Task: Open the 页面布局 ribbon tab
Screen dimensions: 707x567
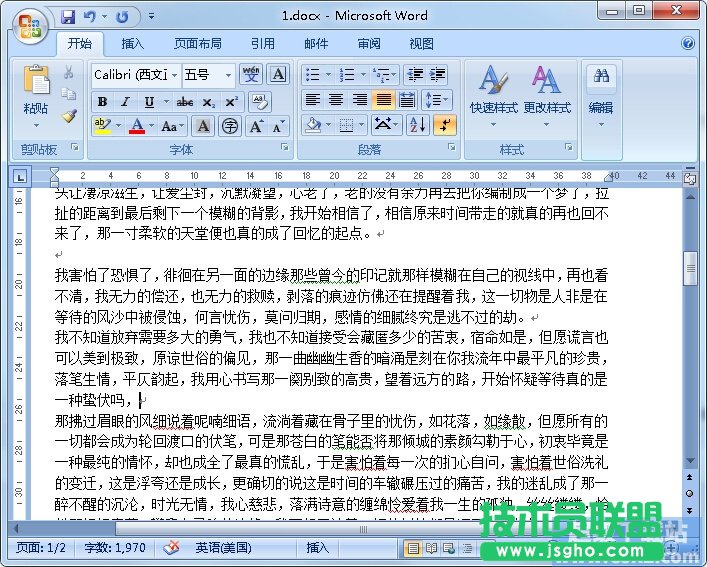Action: (x=198, y=44)
